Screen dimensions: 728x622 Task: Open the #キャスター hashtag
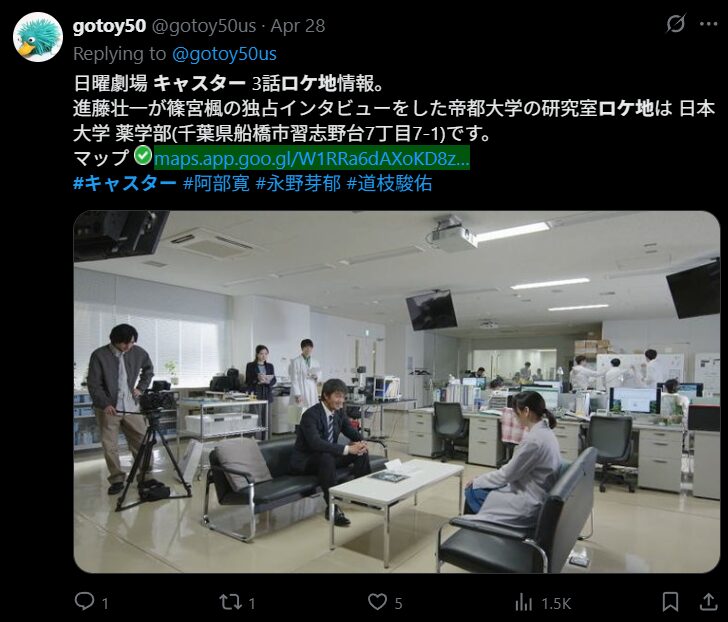(125, 183)
